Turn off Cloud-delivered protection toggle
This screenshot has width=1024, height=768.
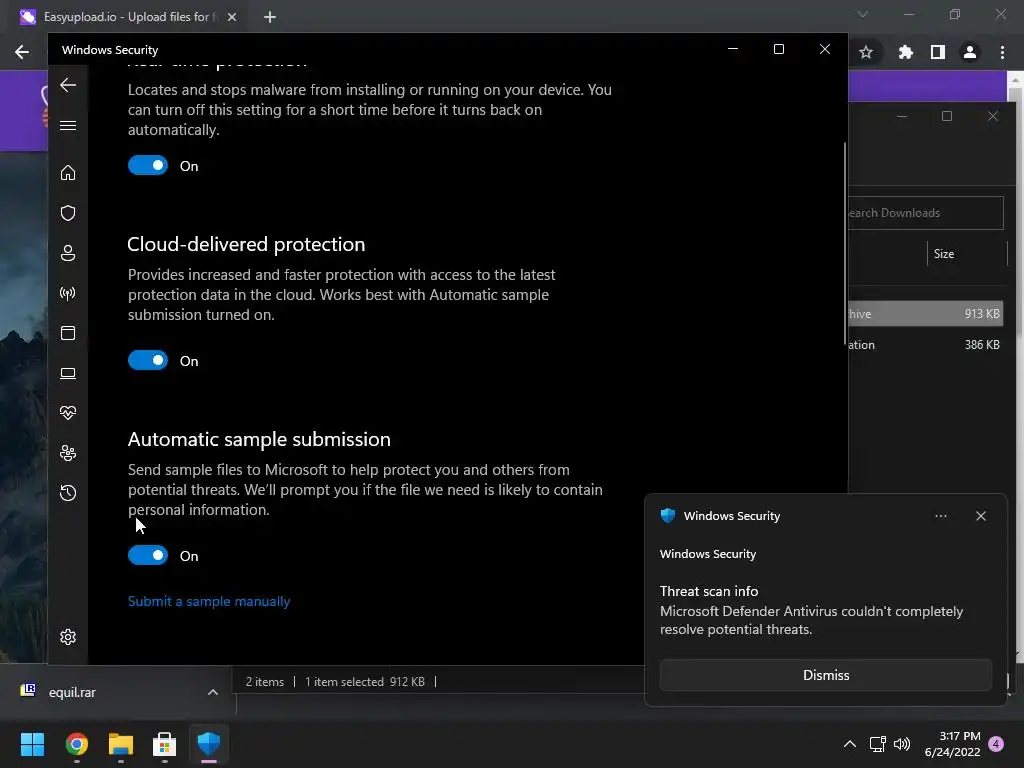[x=148, y=360]
